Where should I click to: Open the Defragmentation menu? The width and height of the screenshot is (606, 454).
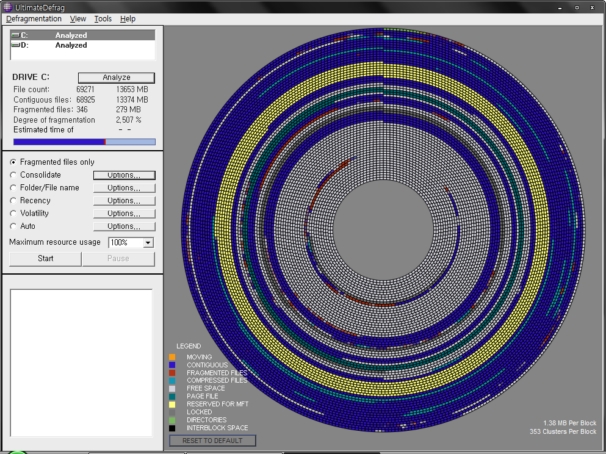tap(34, 19)
